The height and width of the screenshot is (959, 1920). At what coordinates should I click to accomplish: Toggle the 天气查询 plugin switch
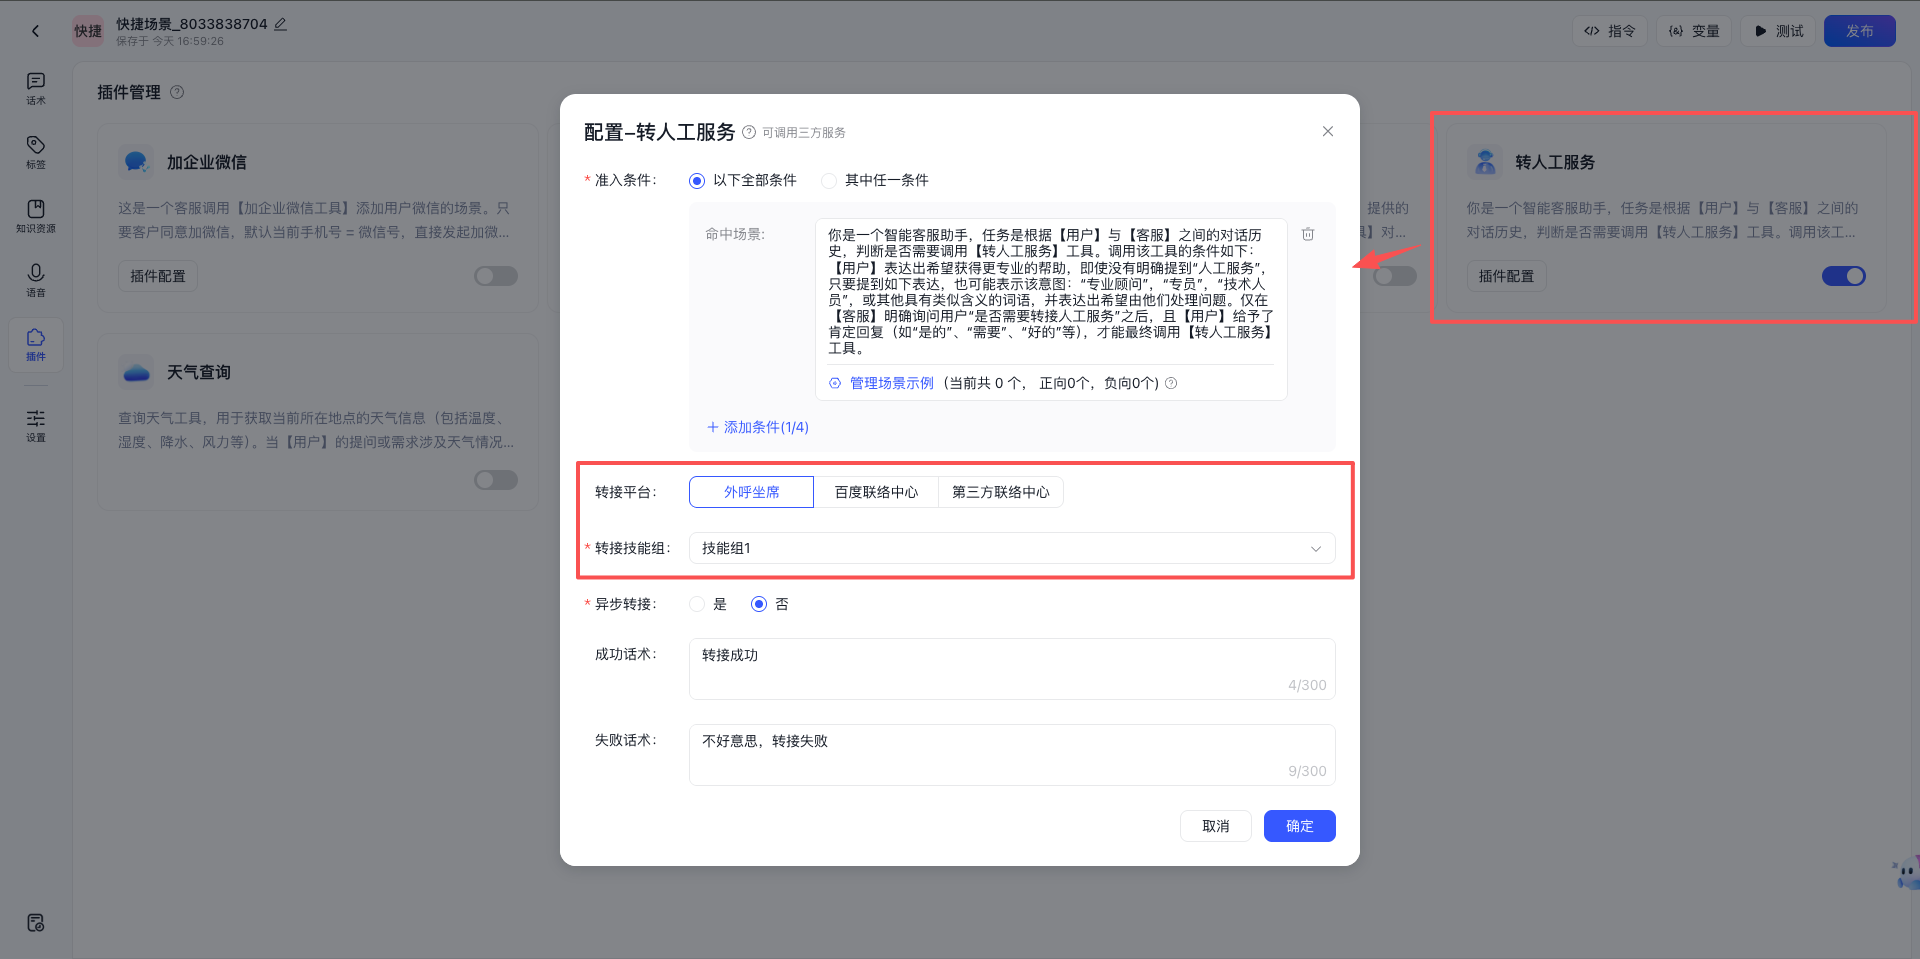(496, 480)
